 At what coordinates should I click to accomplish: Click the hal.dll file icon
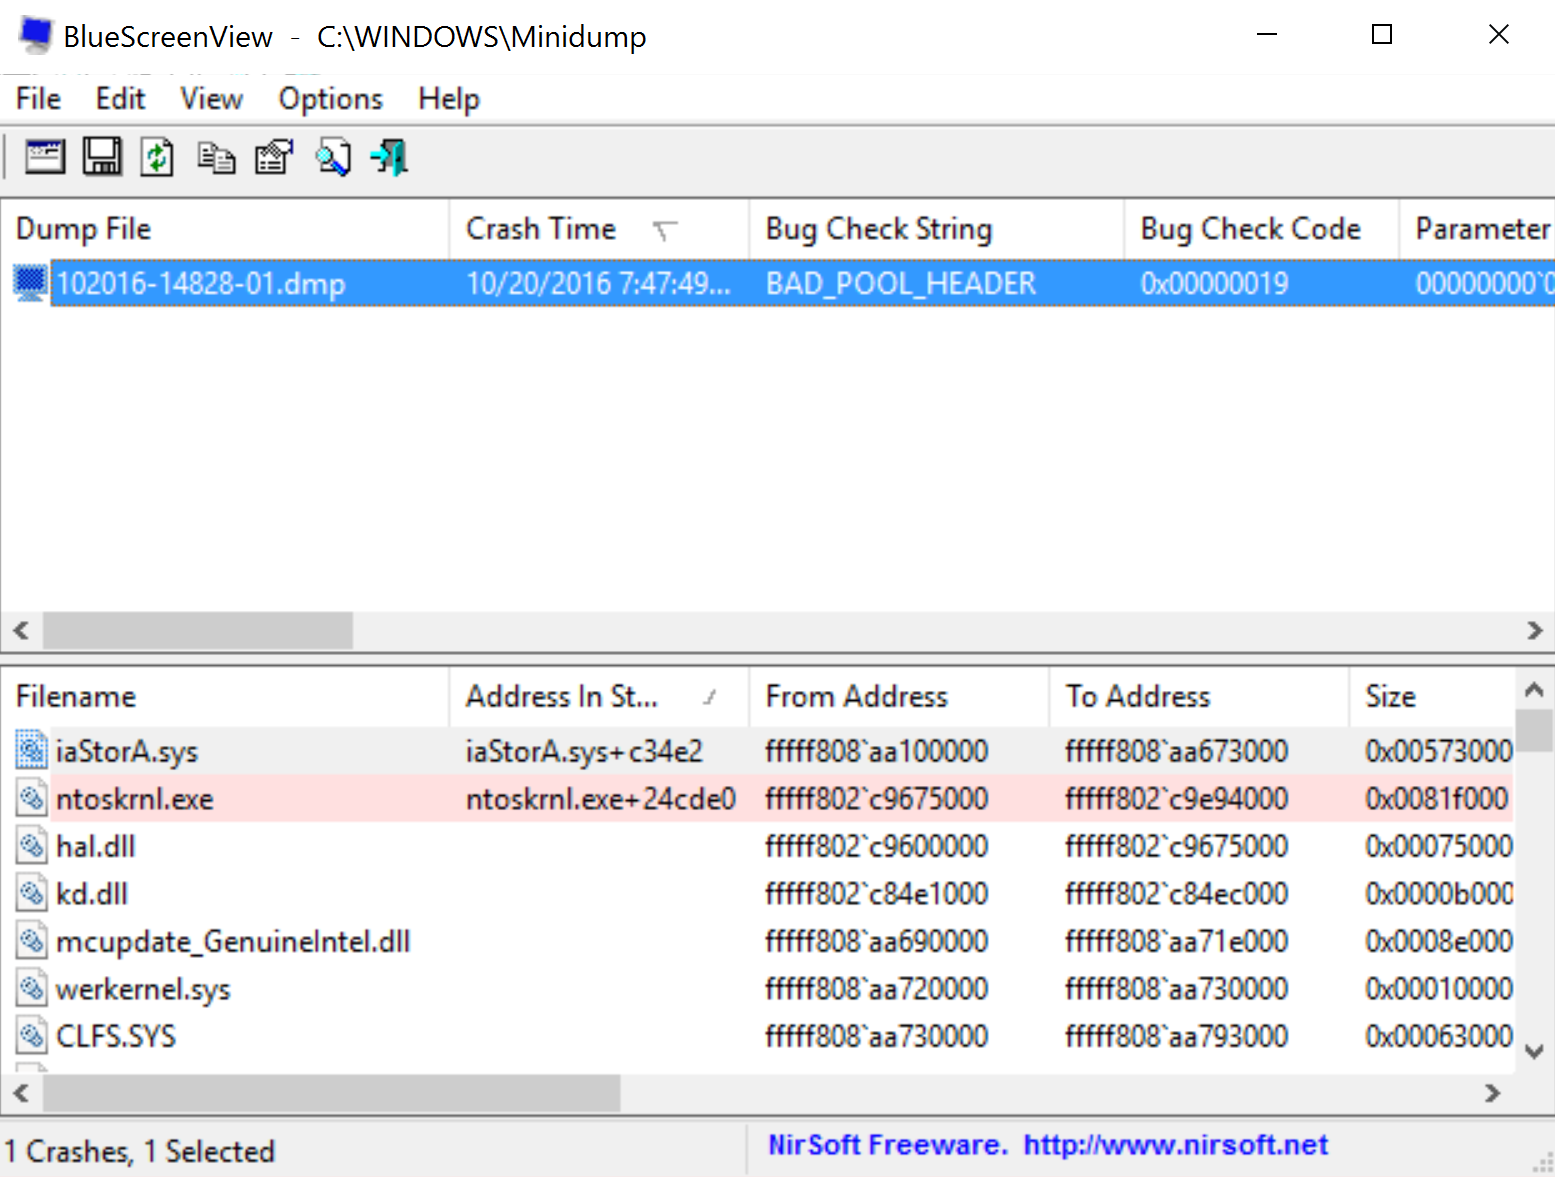click(x=32, y=846)
